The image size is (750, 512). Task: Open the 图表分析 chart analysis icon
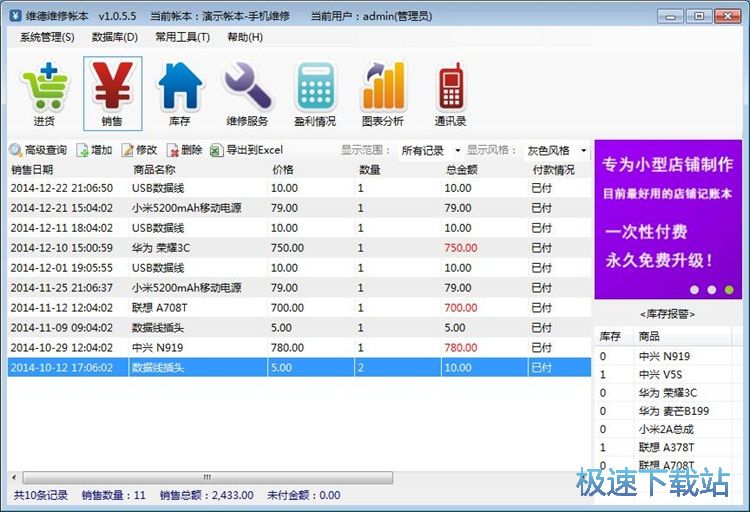(x=383, y=93)
